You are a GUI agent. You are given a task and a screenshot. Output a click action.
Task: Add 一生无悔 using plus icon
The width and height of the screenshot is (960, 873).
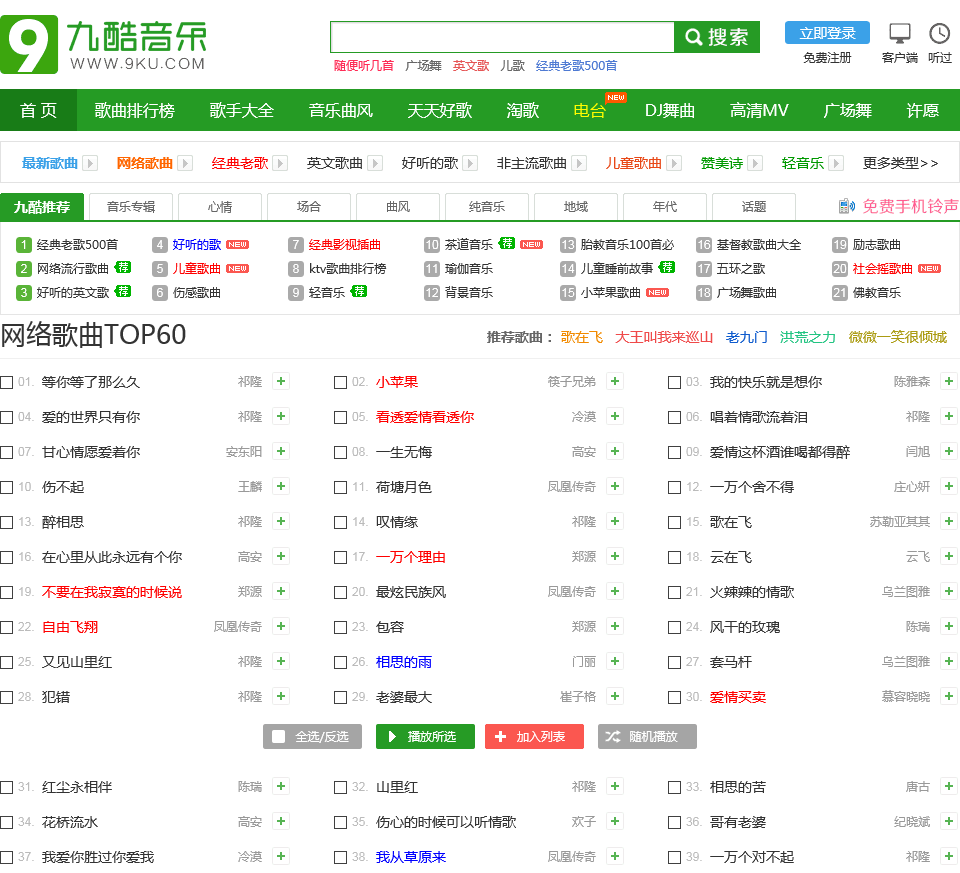pos(615,451)
